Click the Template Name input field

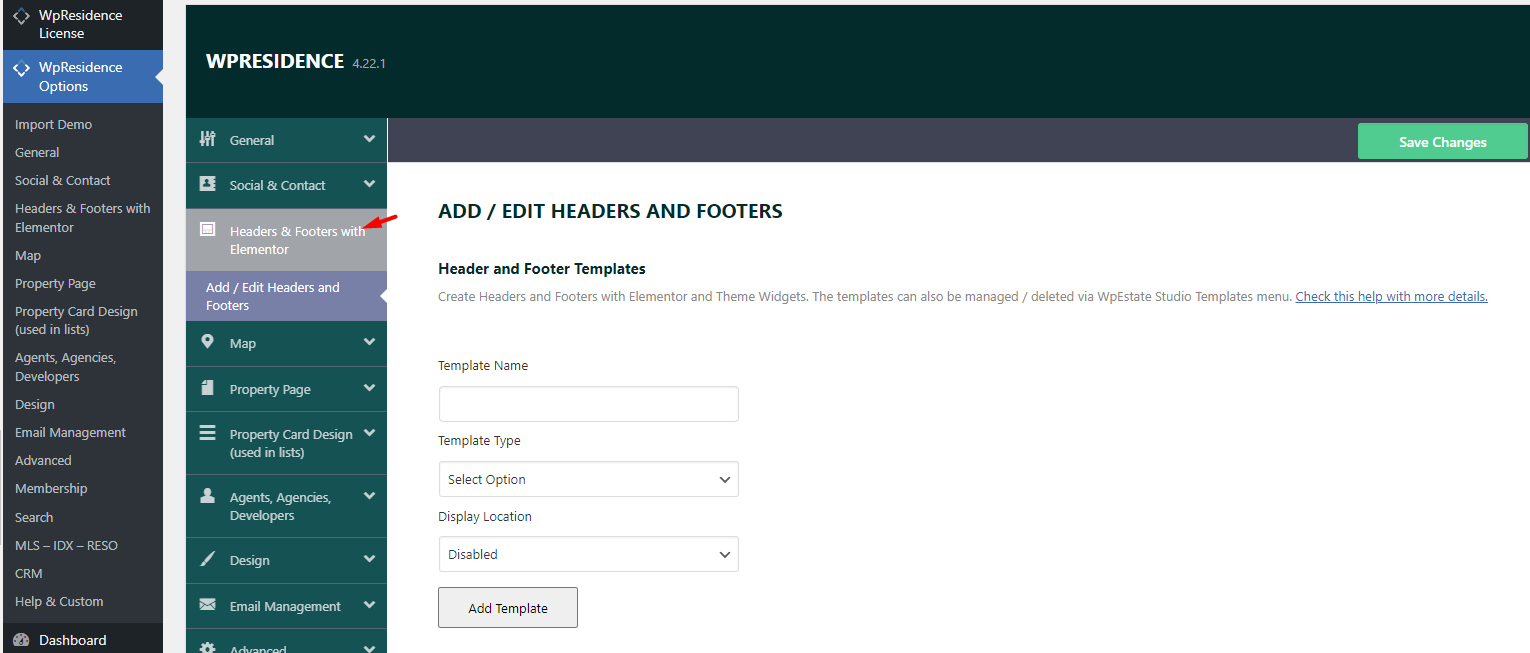587,403
